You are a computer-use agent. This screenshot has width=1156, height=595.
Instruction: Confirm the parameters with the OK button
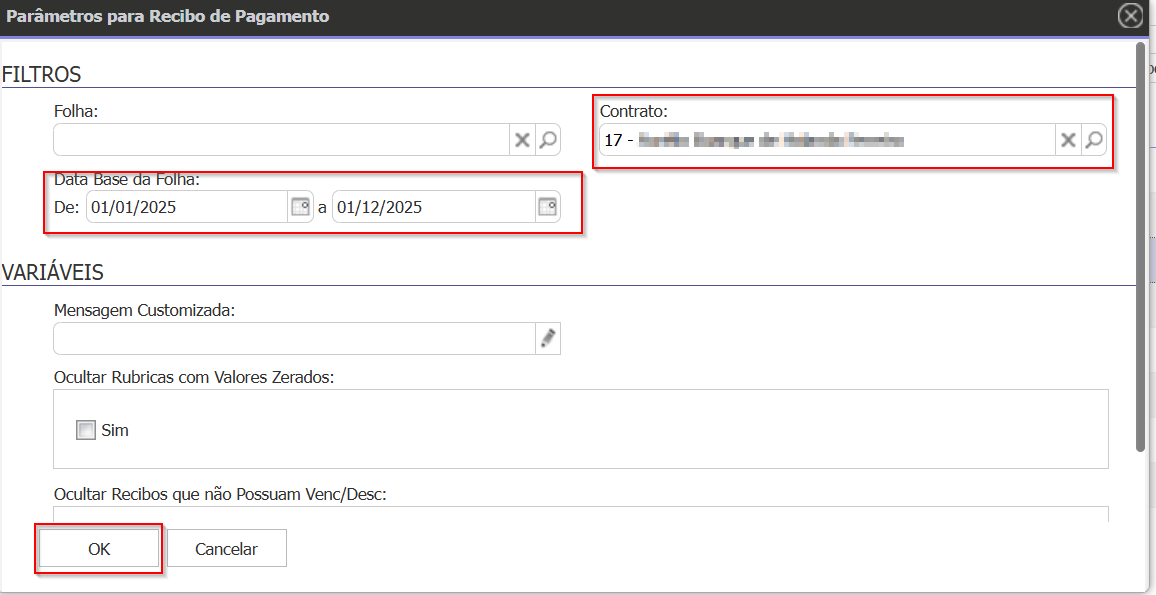99,549
